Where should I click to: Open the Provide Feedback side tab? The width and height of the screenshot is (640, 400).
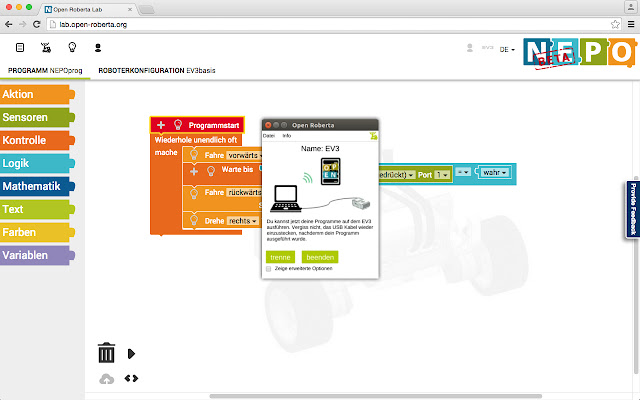633,209
